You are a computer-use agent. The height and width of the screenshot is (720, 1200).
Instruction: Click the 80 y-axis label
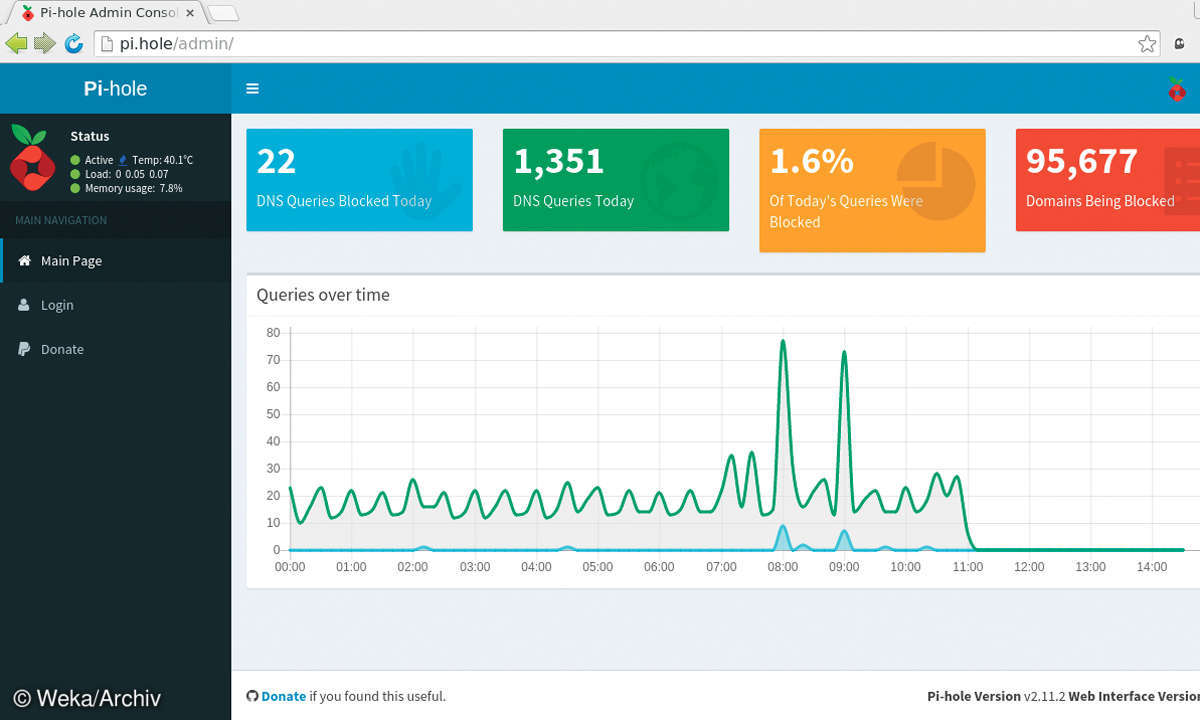point(273,332)
